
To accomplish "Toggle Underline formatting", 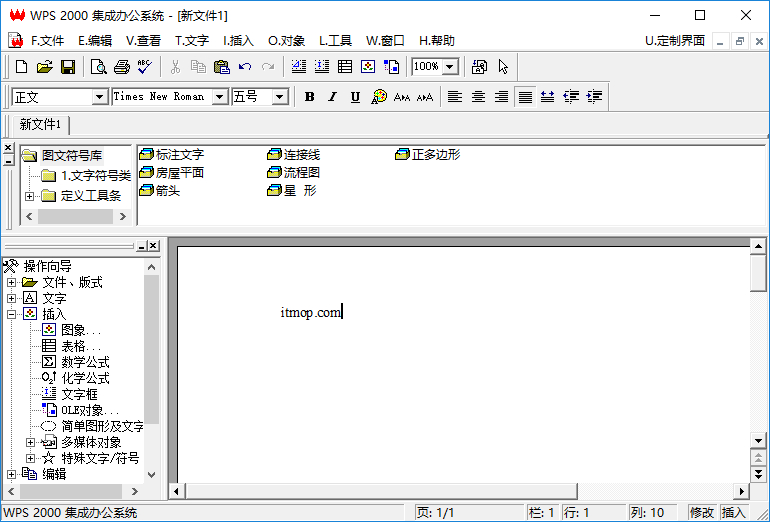I will coord(356,97).
